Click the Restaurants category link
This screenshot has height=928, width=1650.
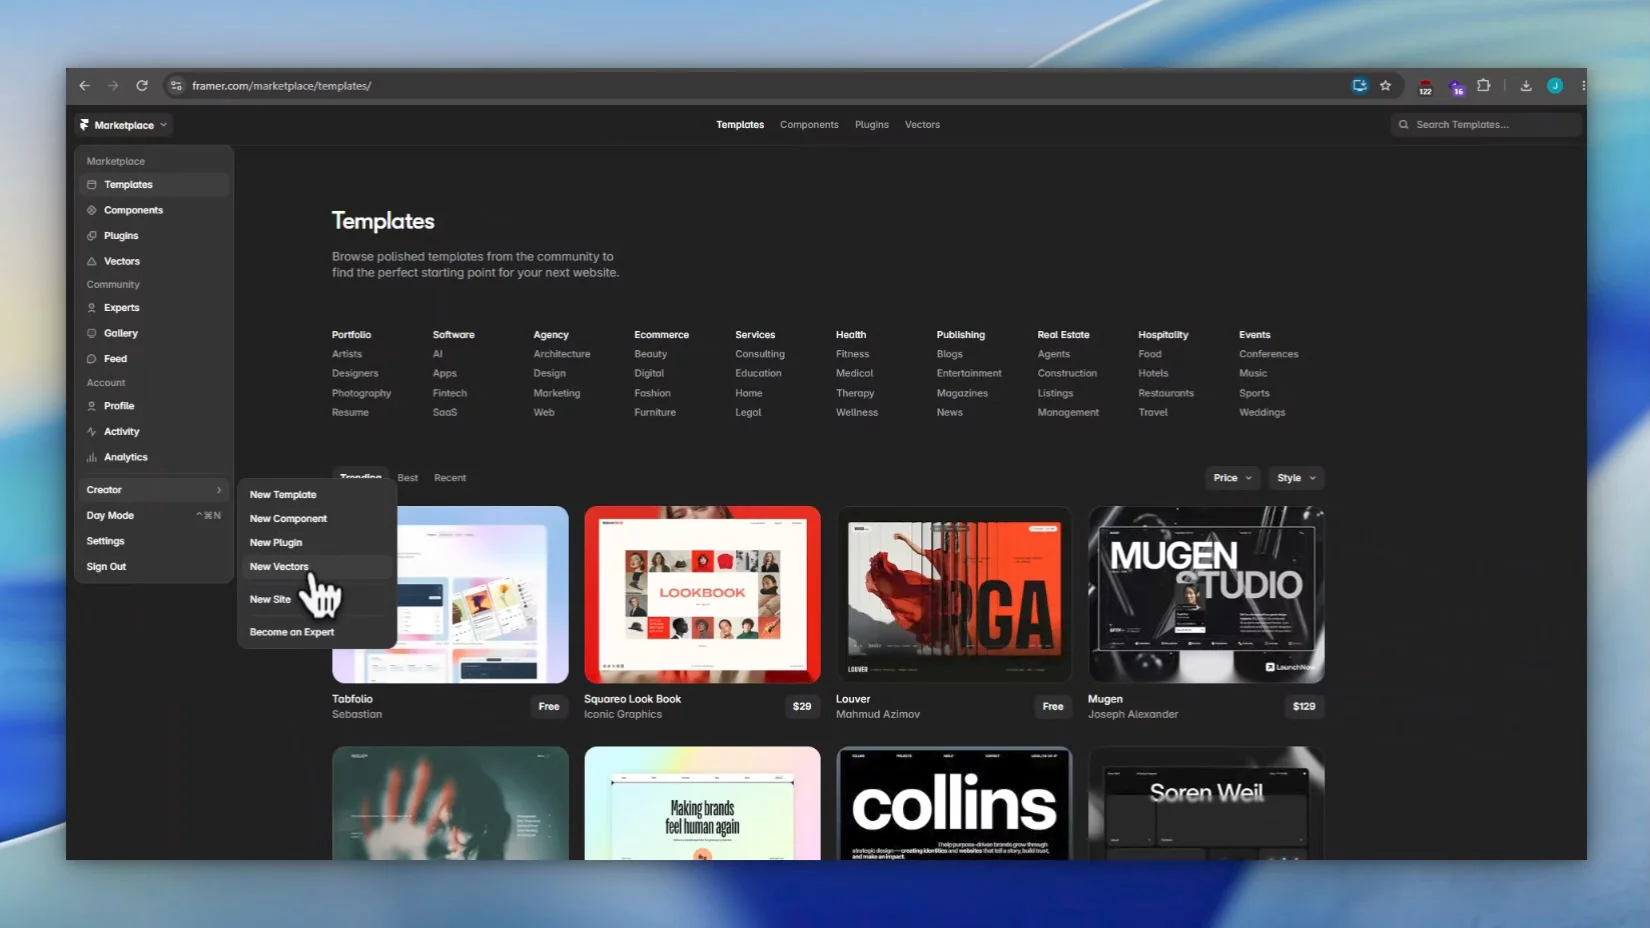click(x=1166, y=394)
